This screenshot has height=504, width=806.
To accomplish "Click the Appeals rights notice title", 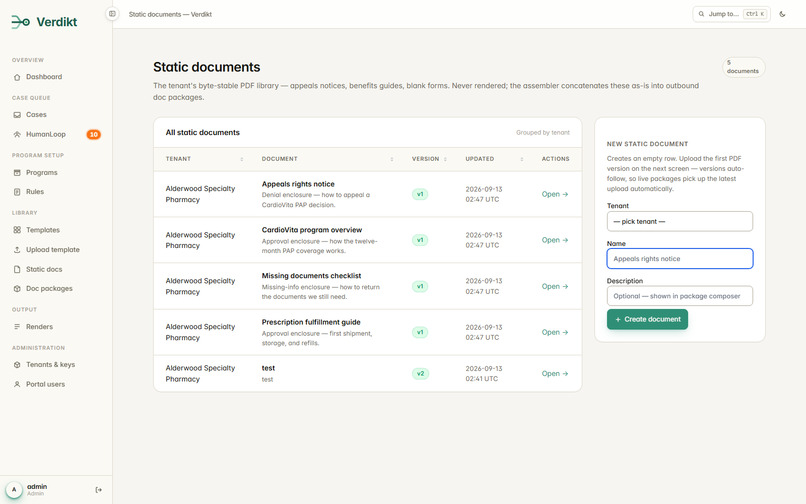I will 298,184.
